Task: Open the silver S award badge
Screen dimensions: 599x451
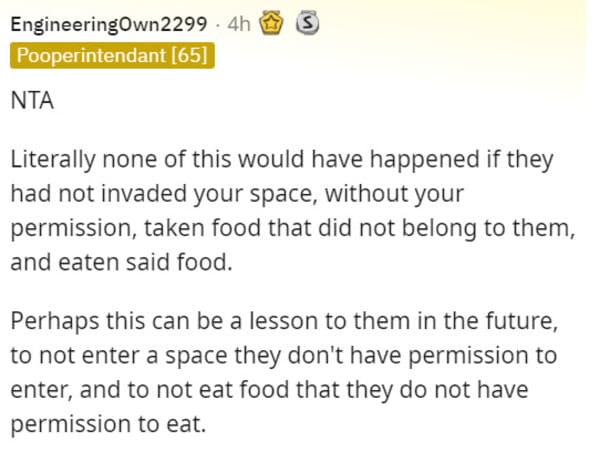Action: 308,23
